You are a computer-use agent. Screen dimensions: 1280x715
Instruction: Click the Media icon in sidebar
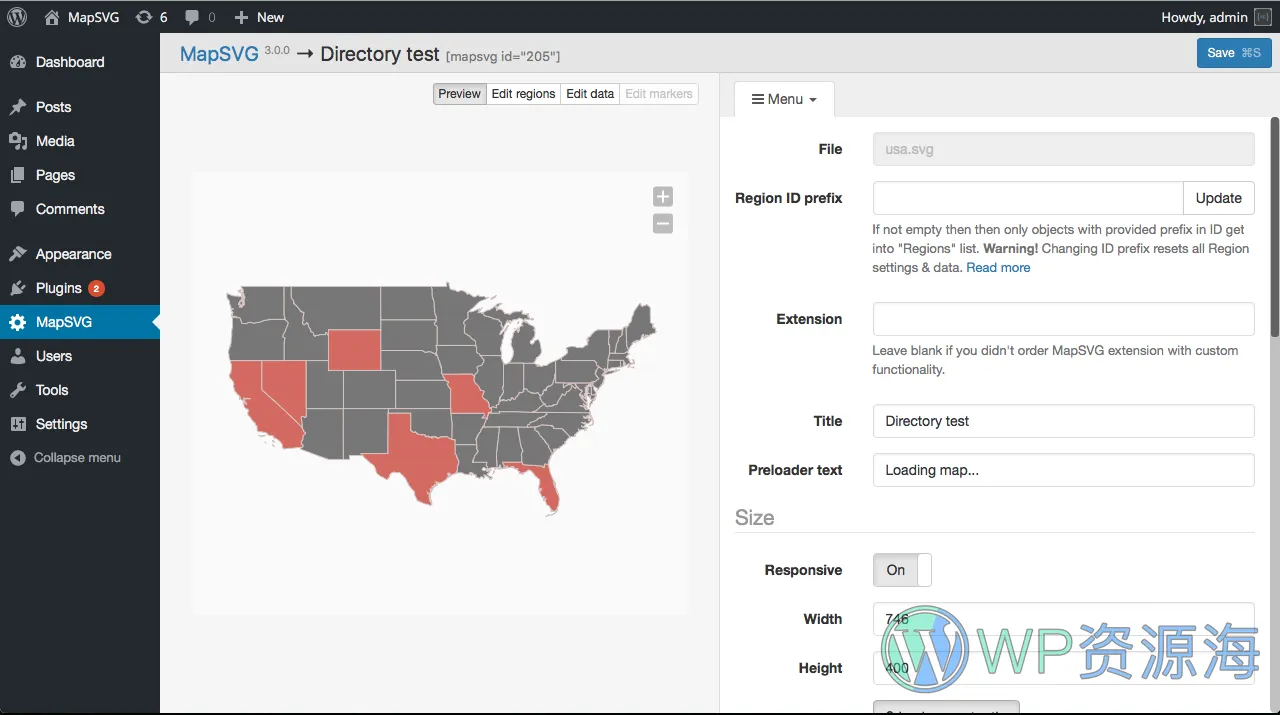tap(18, 141)
